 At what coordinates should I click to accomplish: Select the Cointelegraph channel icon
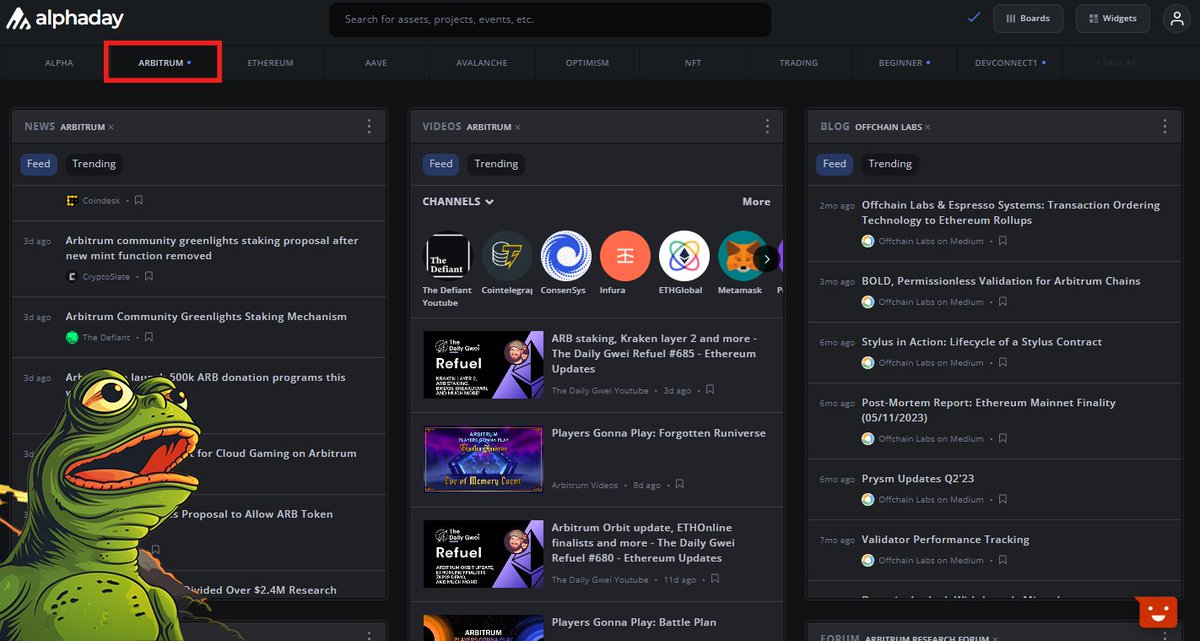coord(507,256)
